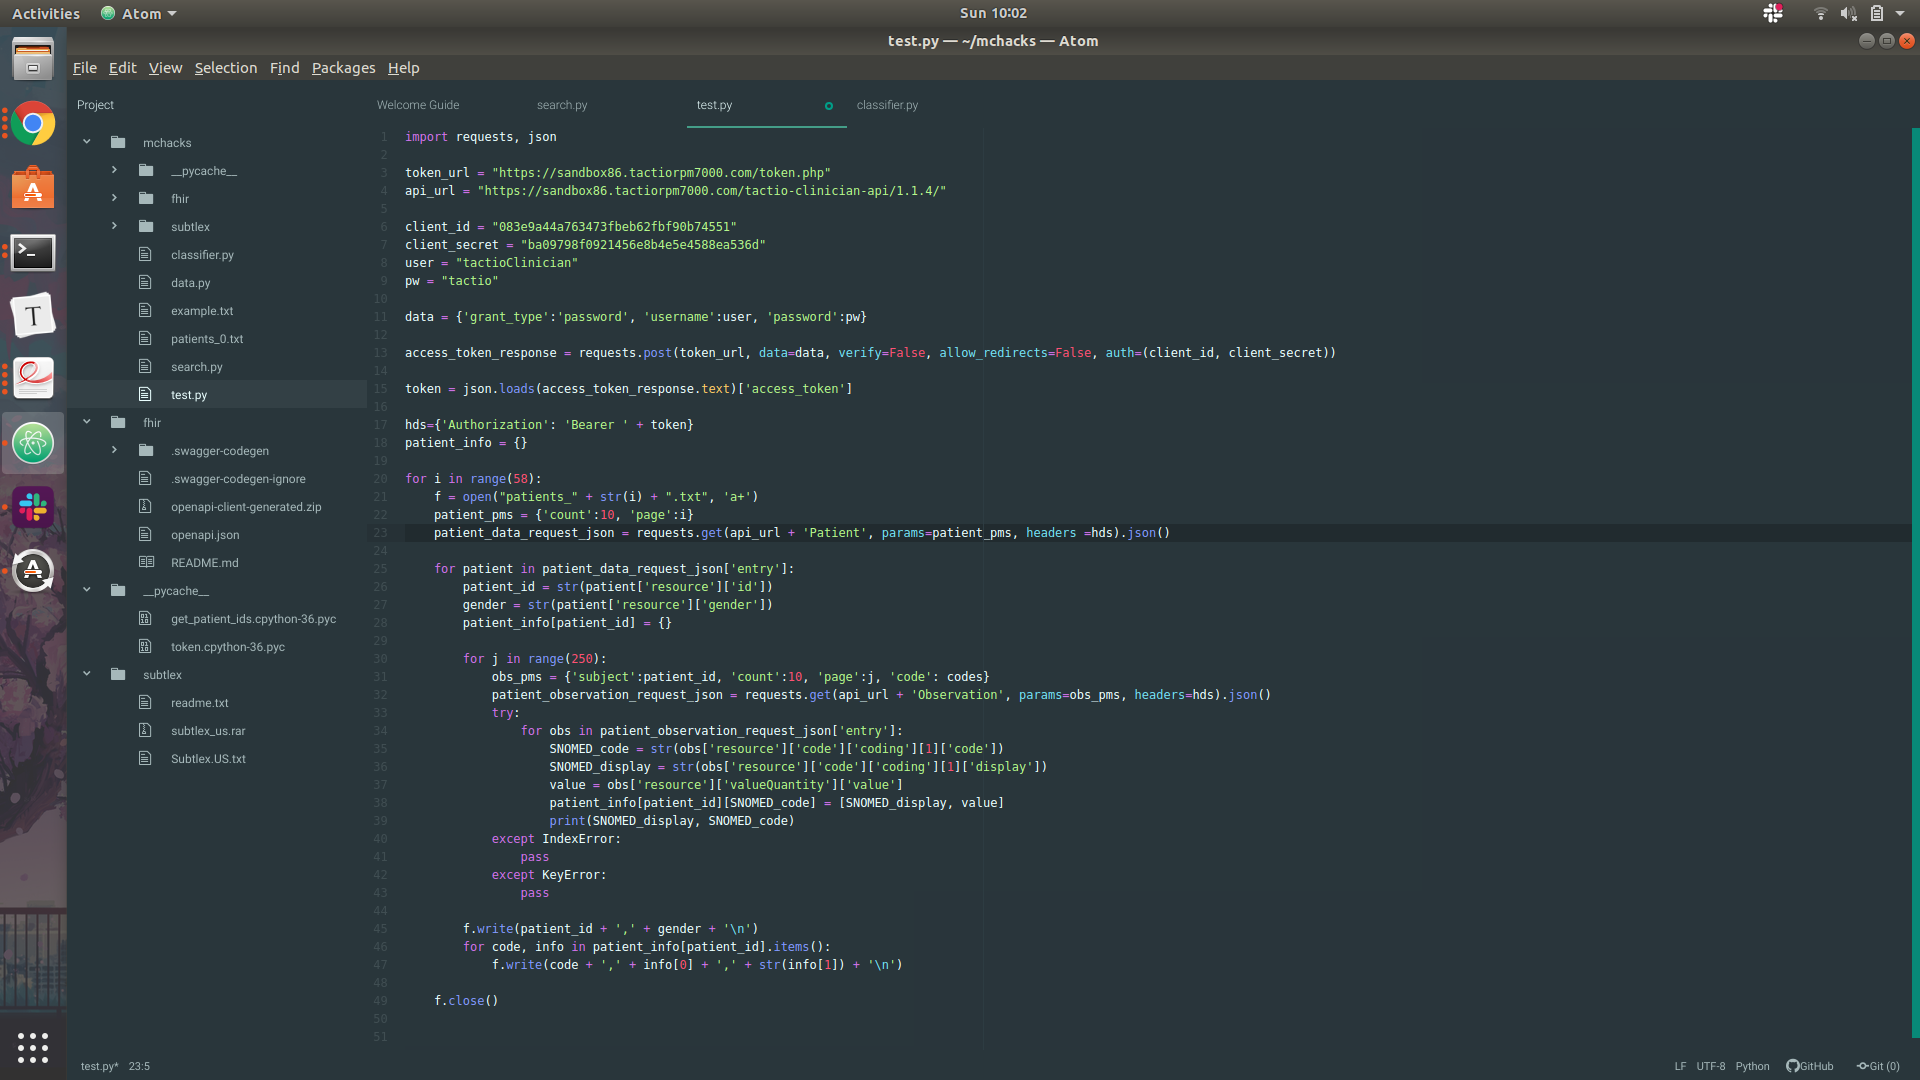Click the LF line ending selector

click(1680, 1066)
